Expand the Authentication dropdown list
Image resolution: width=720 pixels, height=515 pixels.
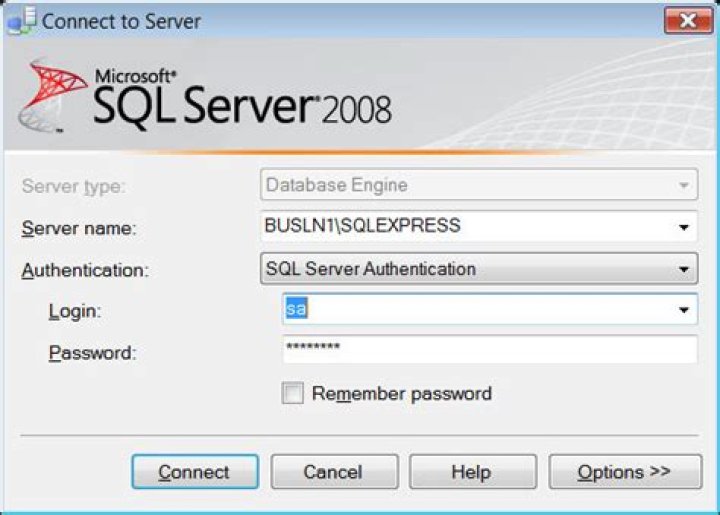pos(683,269)
